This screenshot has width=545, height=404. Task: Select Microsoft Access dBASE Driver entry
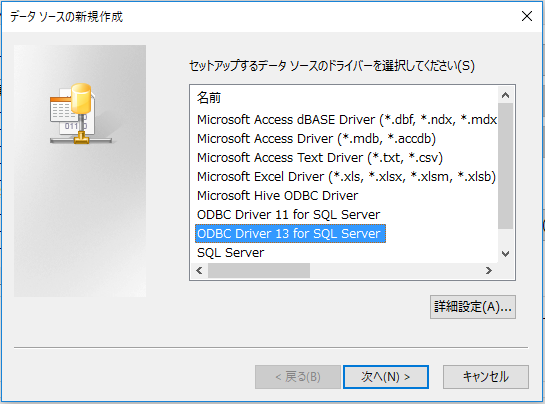tap(347, 120)
